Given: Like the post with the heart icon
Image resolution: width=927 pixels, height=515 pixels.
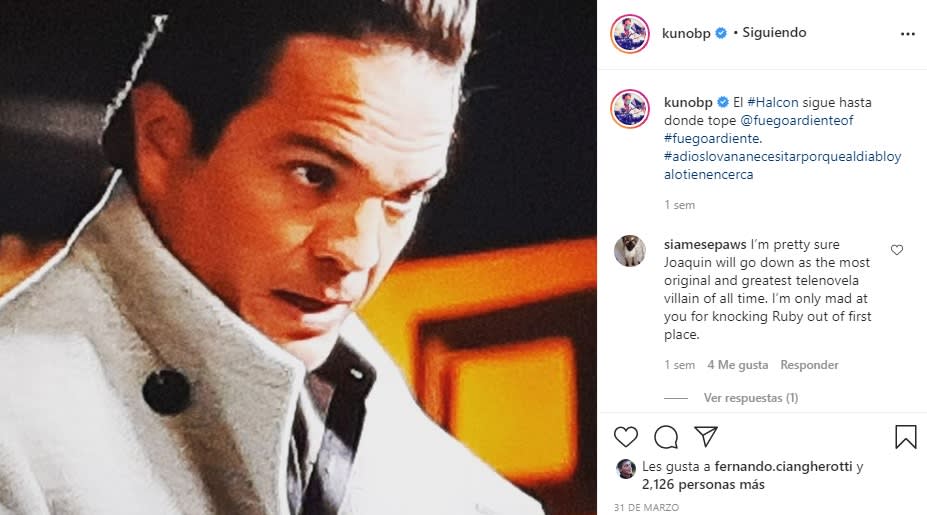Looking at the screenshot, I should 626,437.
